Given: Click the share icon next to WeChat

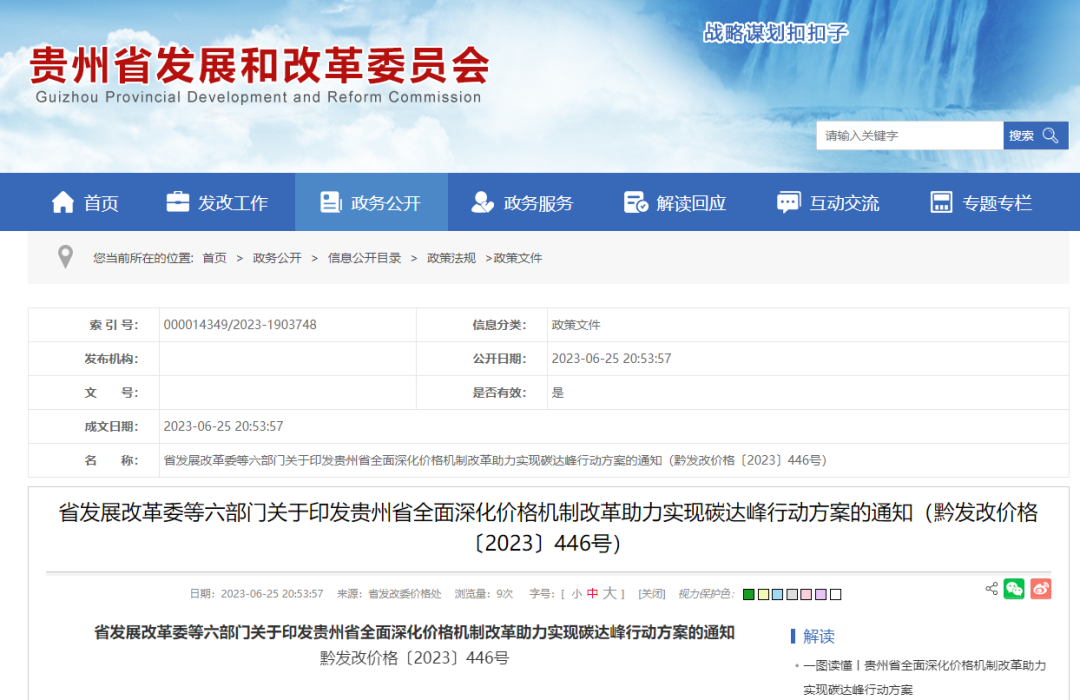Looking at the screenshot, I should click(x=991, y=589).
